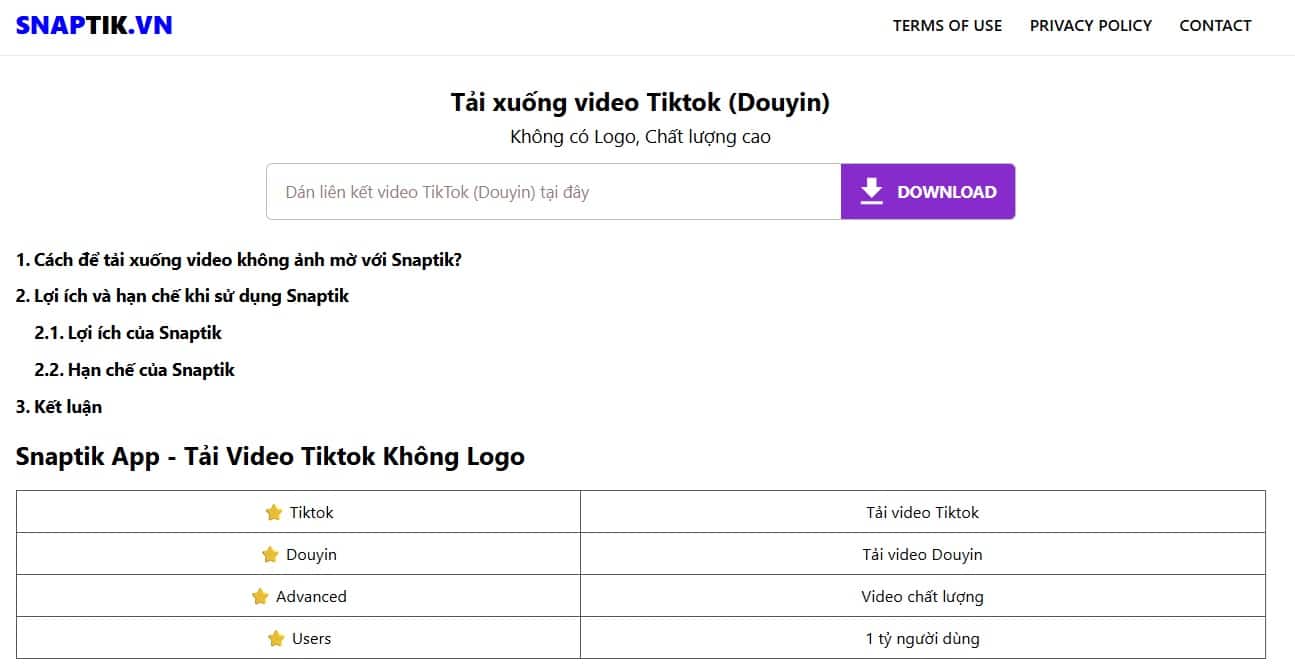
Task: Click the star icon beside Users
Action: pyautogui.click(x=276, y=639)
